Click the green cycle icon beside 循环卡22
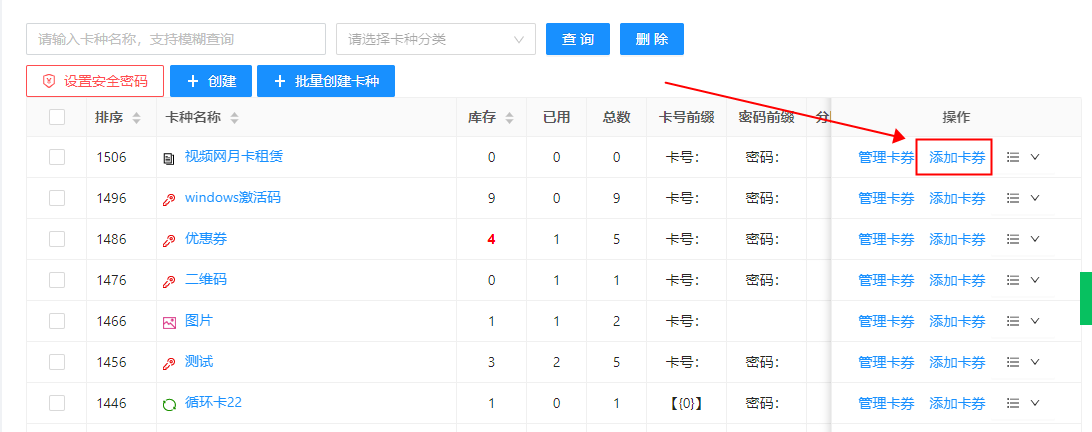Screen dimensions: 1092x432 point(169,405)
